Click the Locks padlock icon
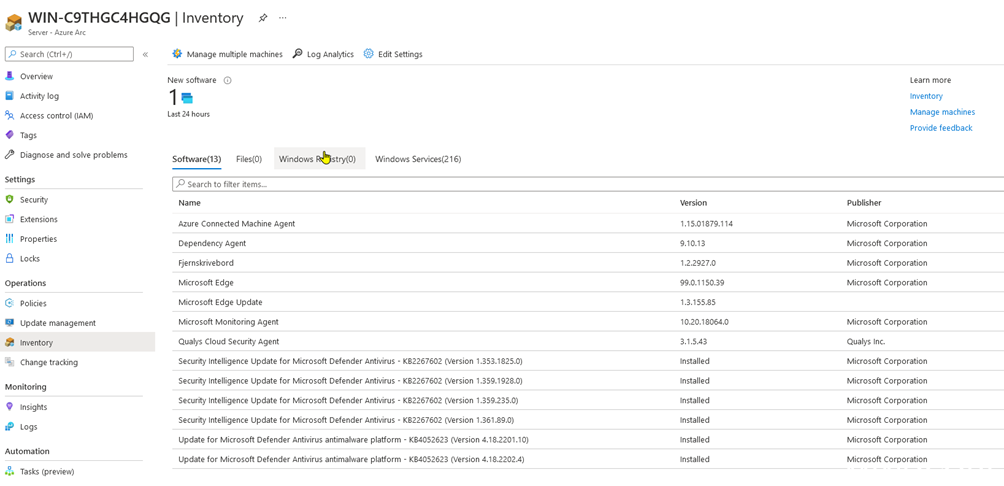 (9, 259)
